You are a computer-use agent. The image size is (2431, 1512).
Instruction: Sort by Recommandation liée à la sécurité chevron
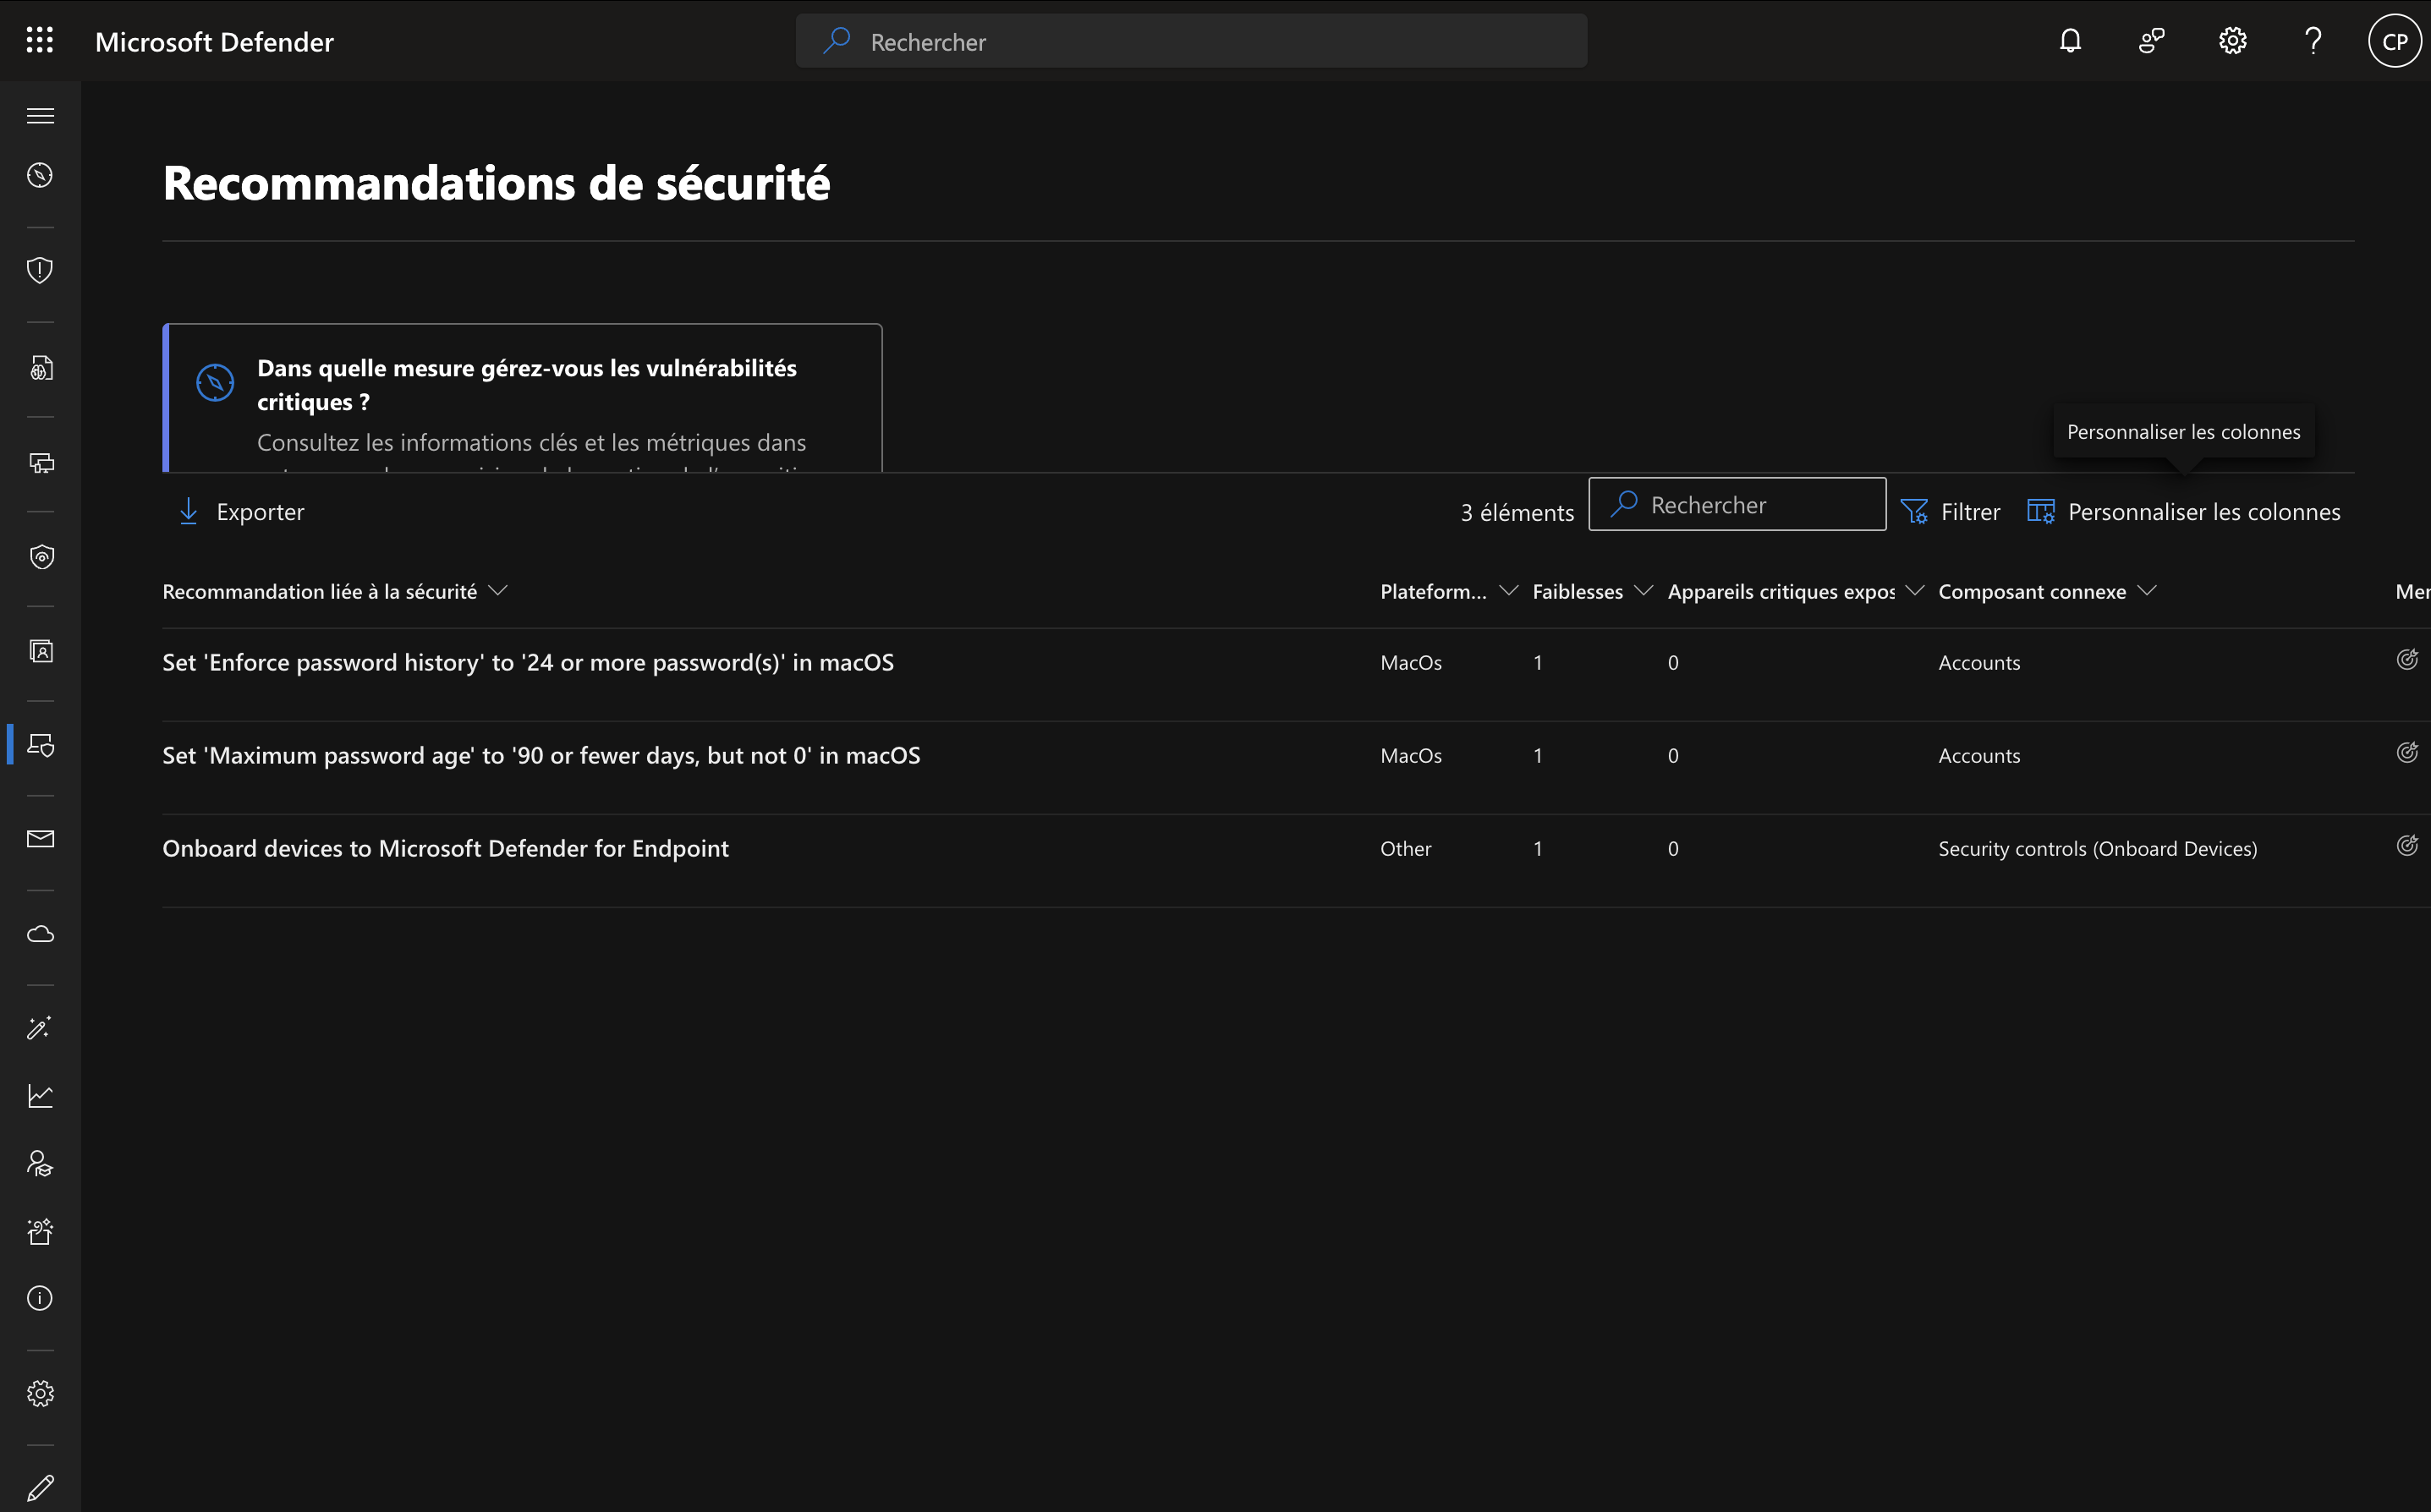498,590
